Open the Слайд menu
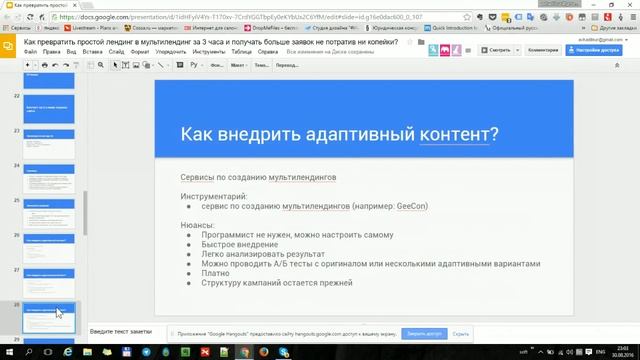The width and height of the screenshot is (640, 360). (116, 52)
